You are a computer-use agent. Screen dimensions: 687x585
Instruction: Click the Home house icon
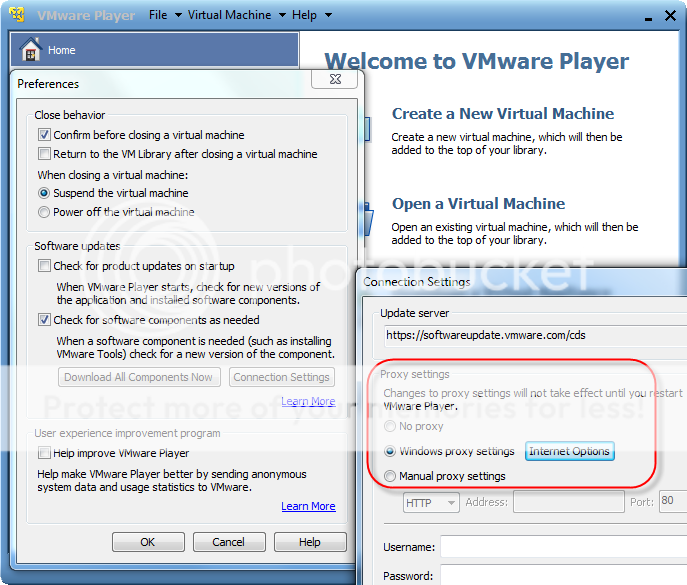(x=31, y=49)
